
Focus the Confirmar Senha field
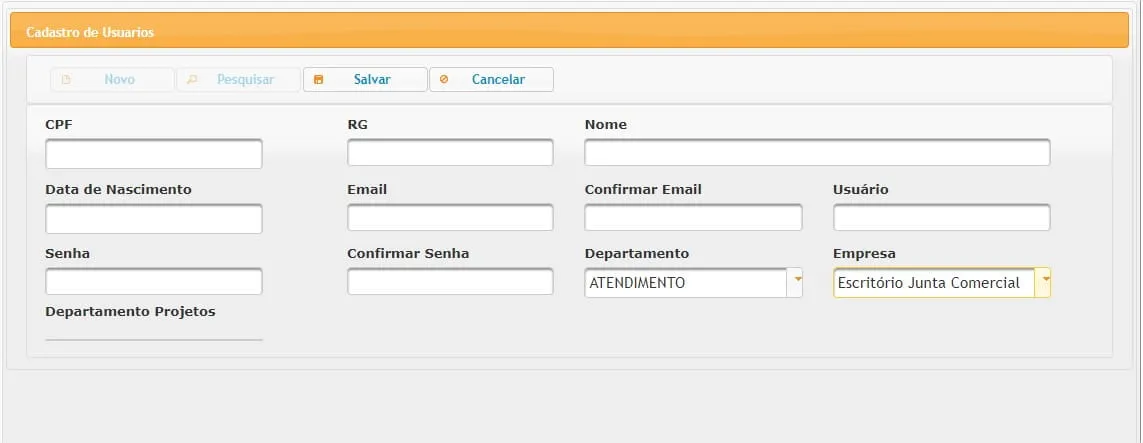coord(450,282)
